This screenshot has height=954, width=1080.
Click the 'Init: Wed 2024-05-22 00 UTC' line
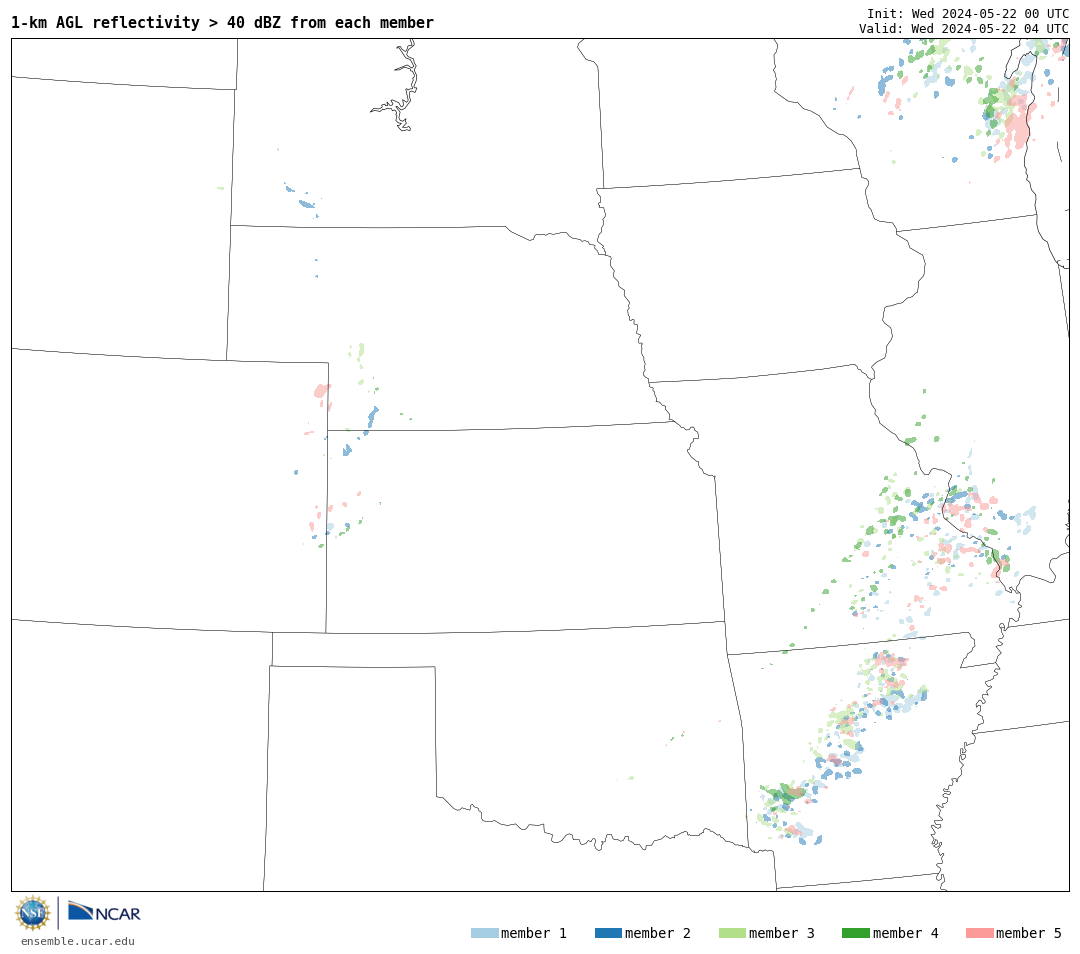click(968, 14)
